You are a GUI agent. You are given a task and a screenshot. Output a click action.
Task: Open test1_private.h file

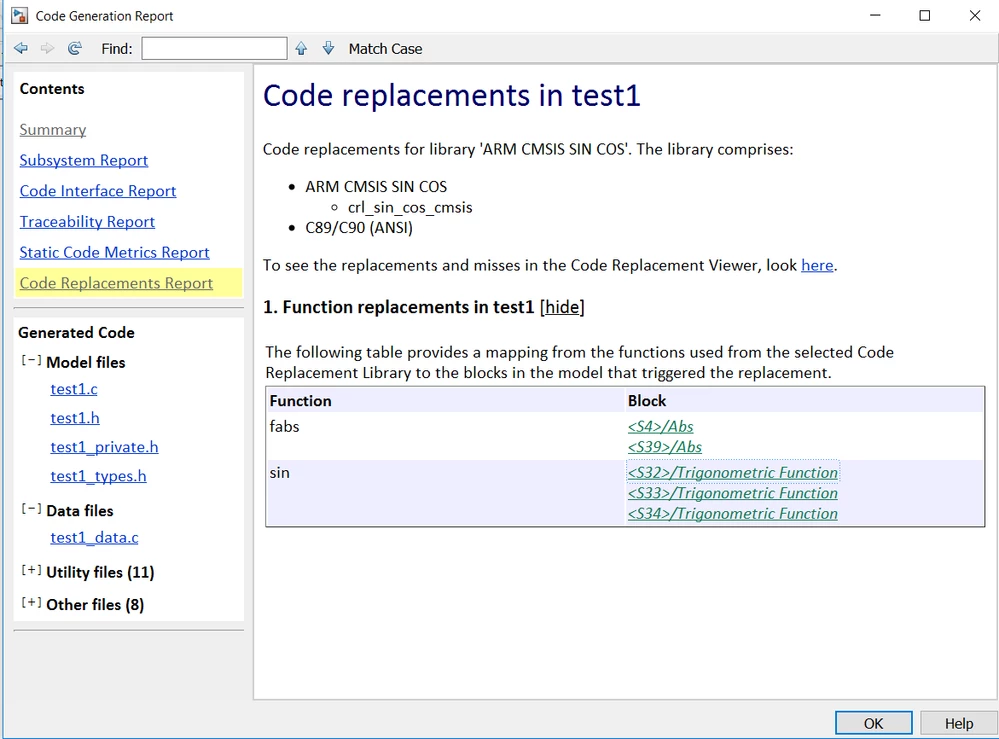tap(104, 447)
